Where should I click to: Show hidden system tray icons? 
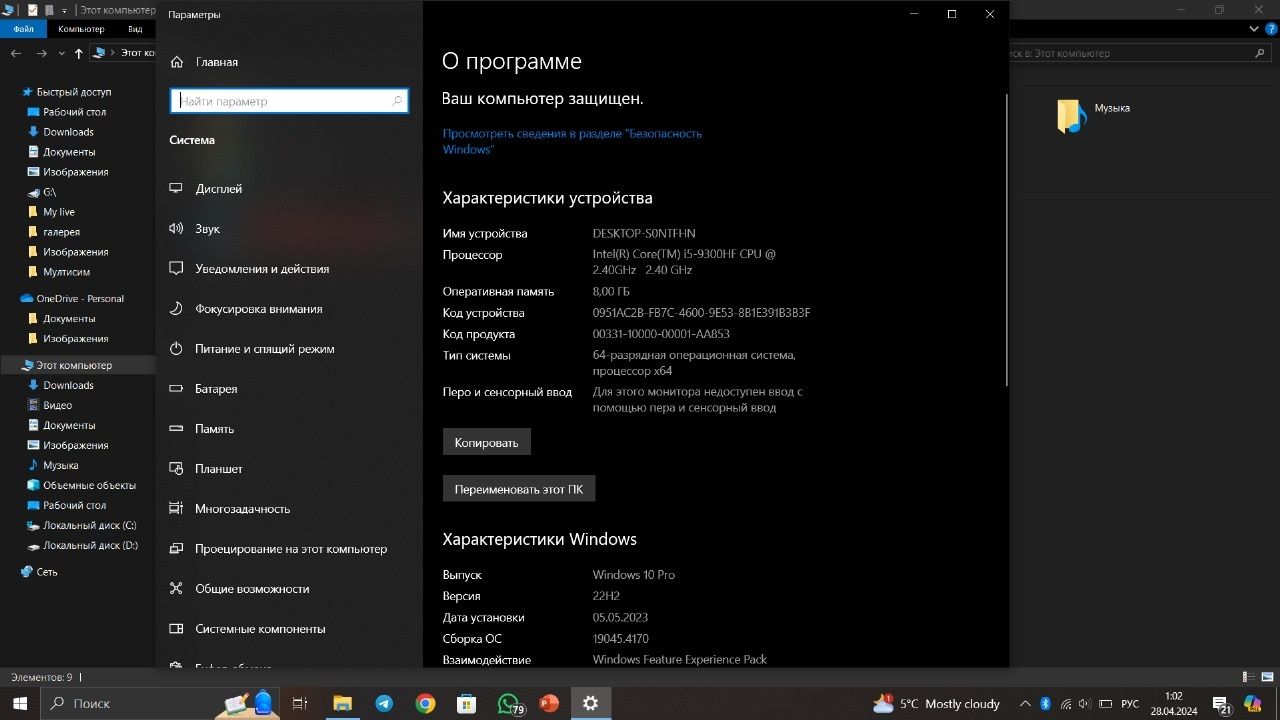(1024, 703)
